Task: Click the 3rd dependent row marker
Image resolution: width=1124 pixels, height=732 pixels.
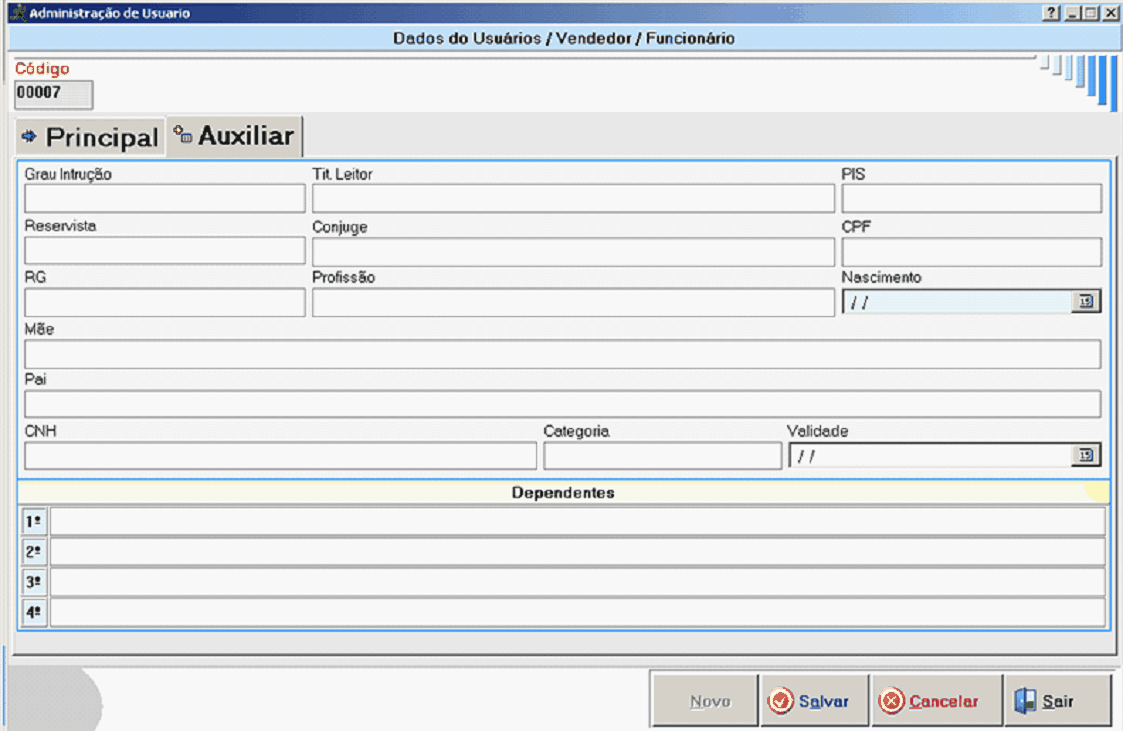Action: [x=33, y=582]
